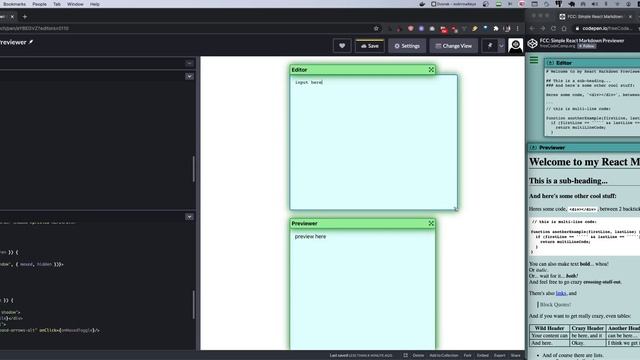Go forward in the right browser window

pos(542,29)
